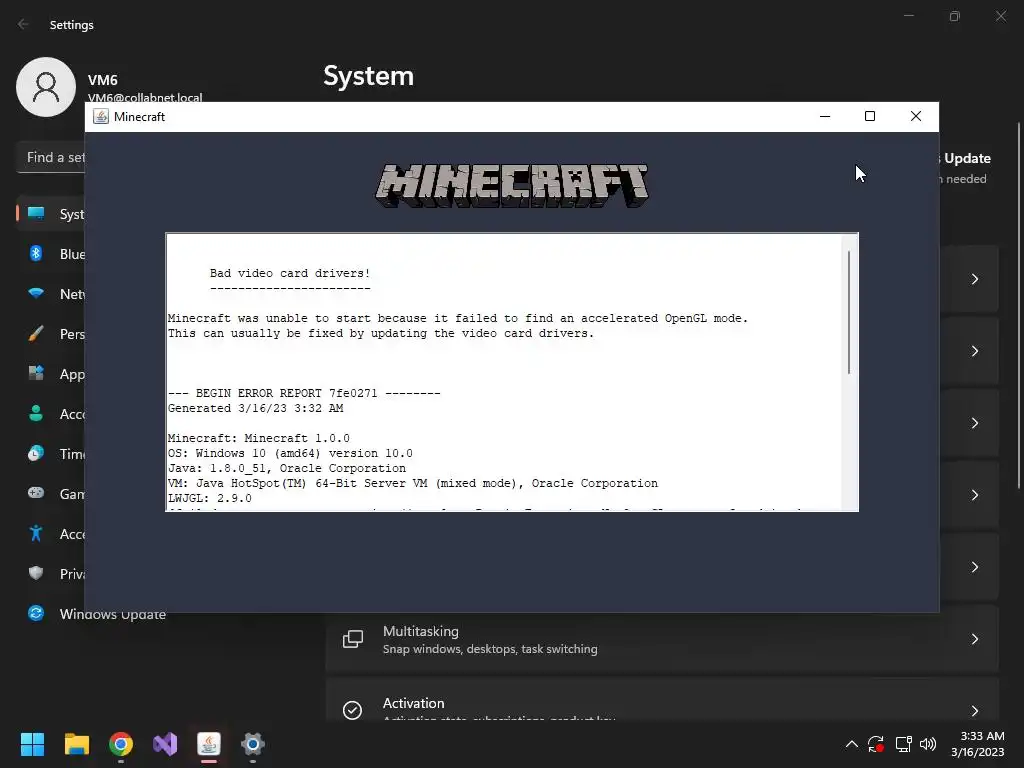Click the 'BEGIN ERROR REPORT 7fe0271' line

tap(304, 393)
